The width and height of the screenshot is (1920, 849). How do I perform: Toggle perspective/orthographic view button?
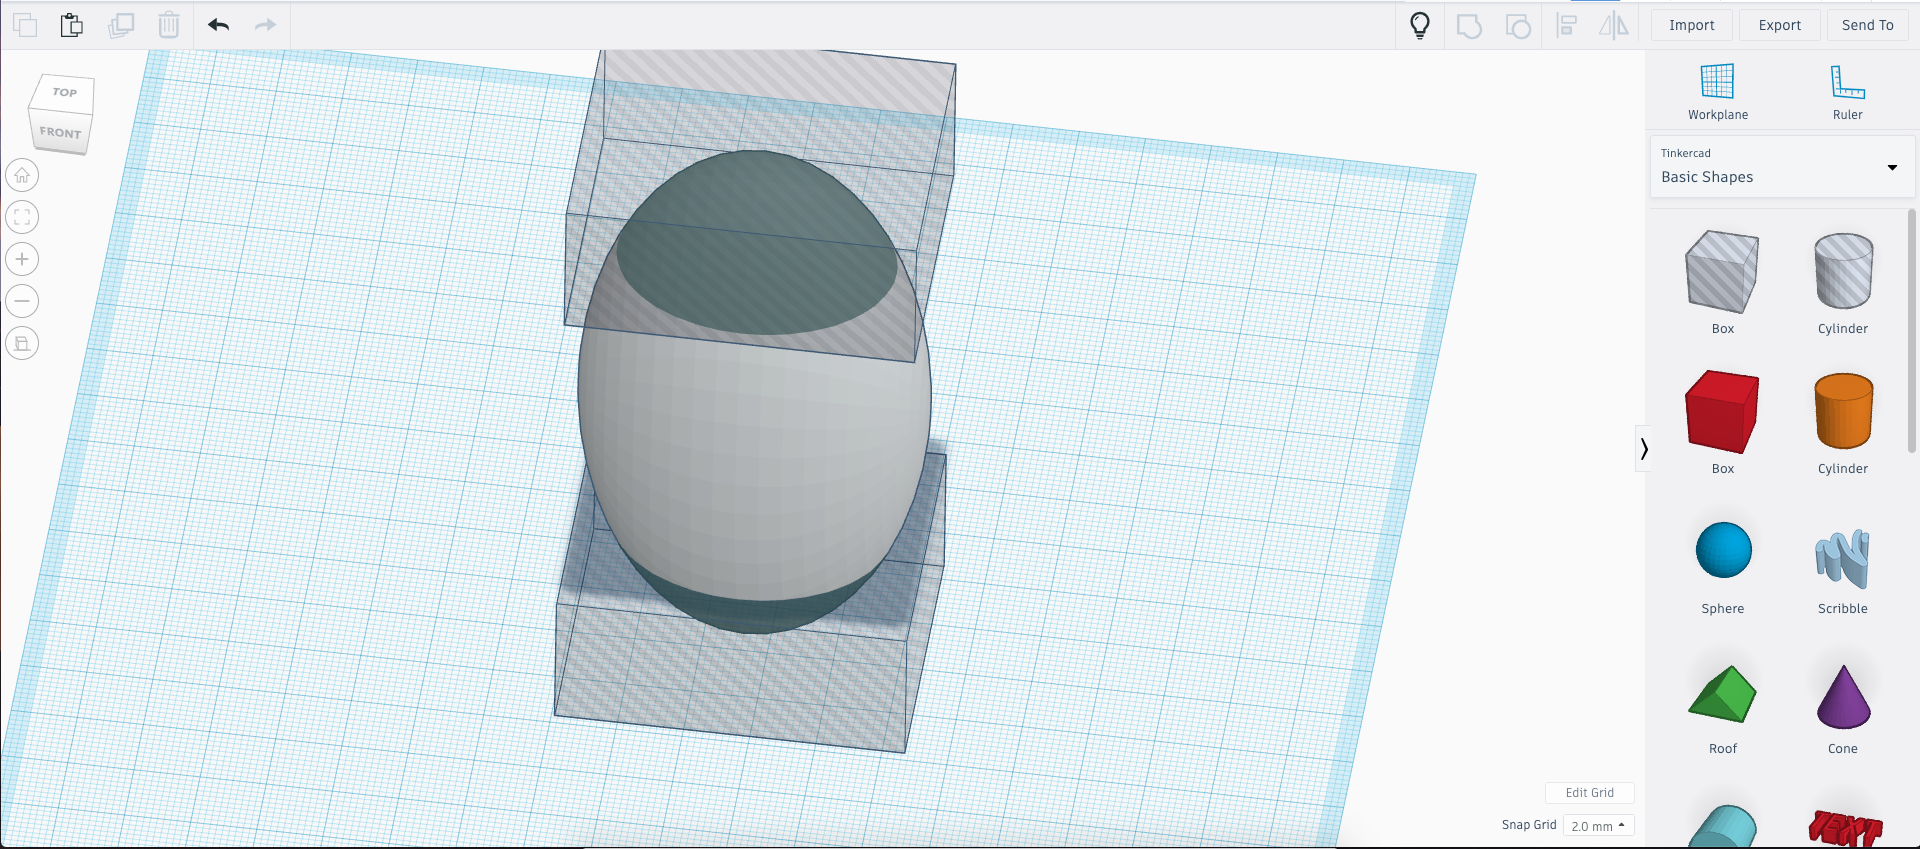coord(22,343)
